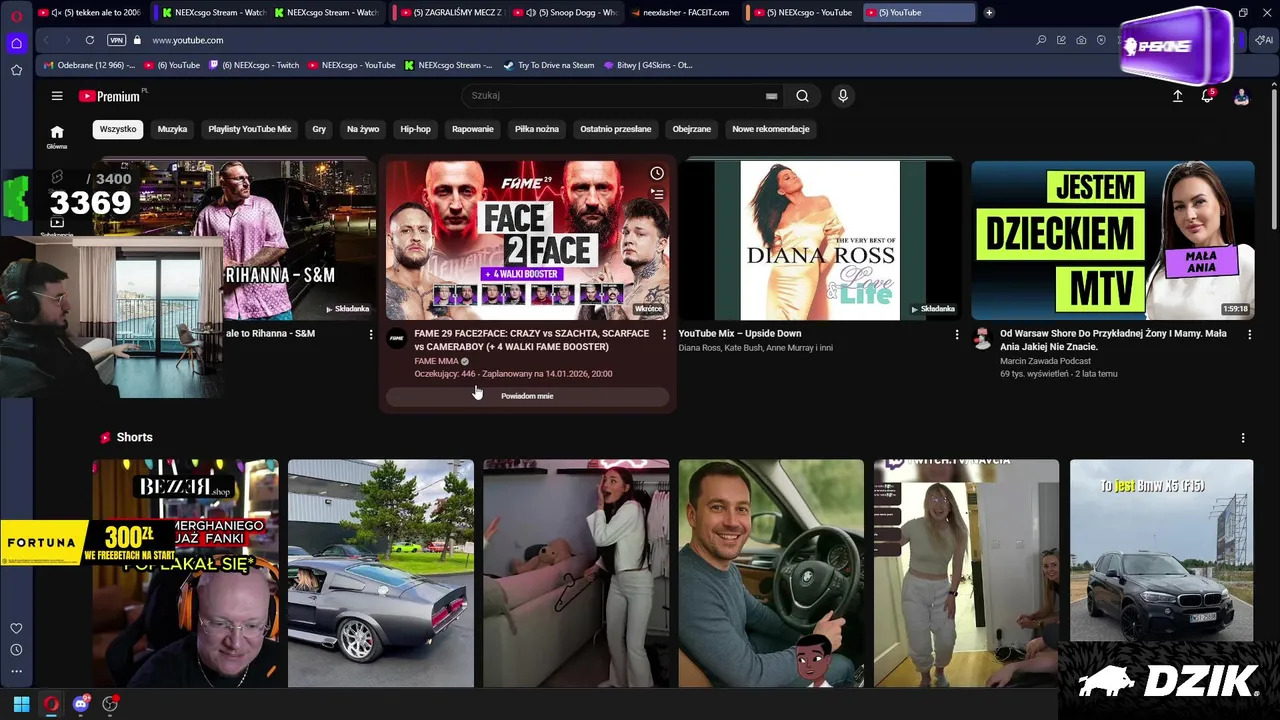Select the Gry filter chip
The height and width of the screenshot is (720, 1280).
319,129
